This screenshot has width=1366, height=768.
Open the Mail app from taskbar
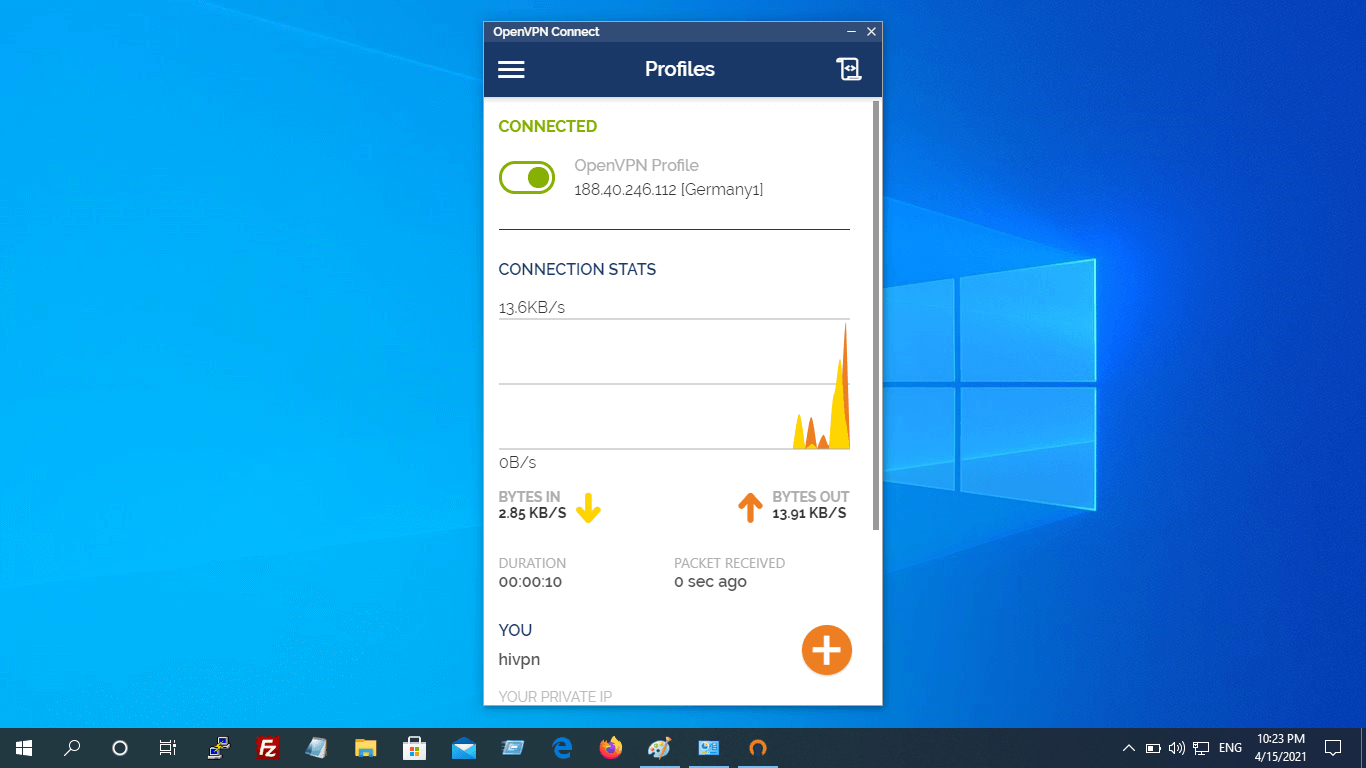tap(463, 748)
